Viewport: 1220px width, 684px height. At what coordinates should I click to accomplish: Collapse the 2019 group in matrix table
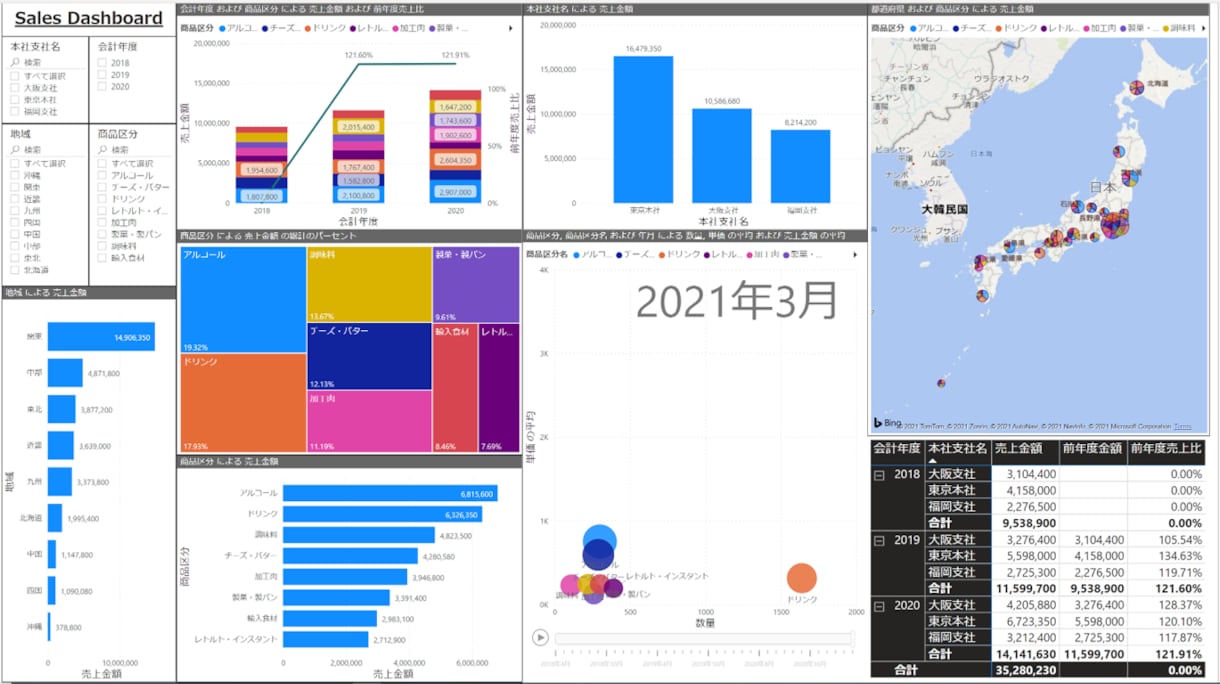[879, 540]
